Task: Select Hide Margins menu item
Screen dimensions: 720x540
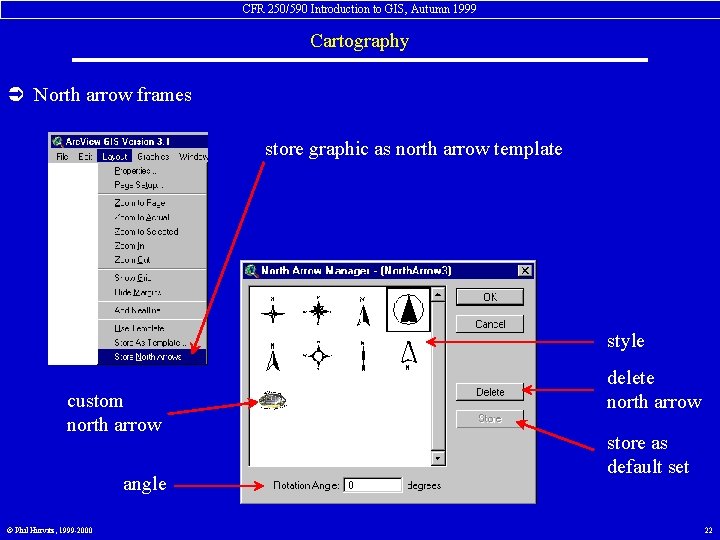Action: point(152,292)
